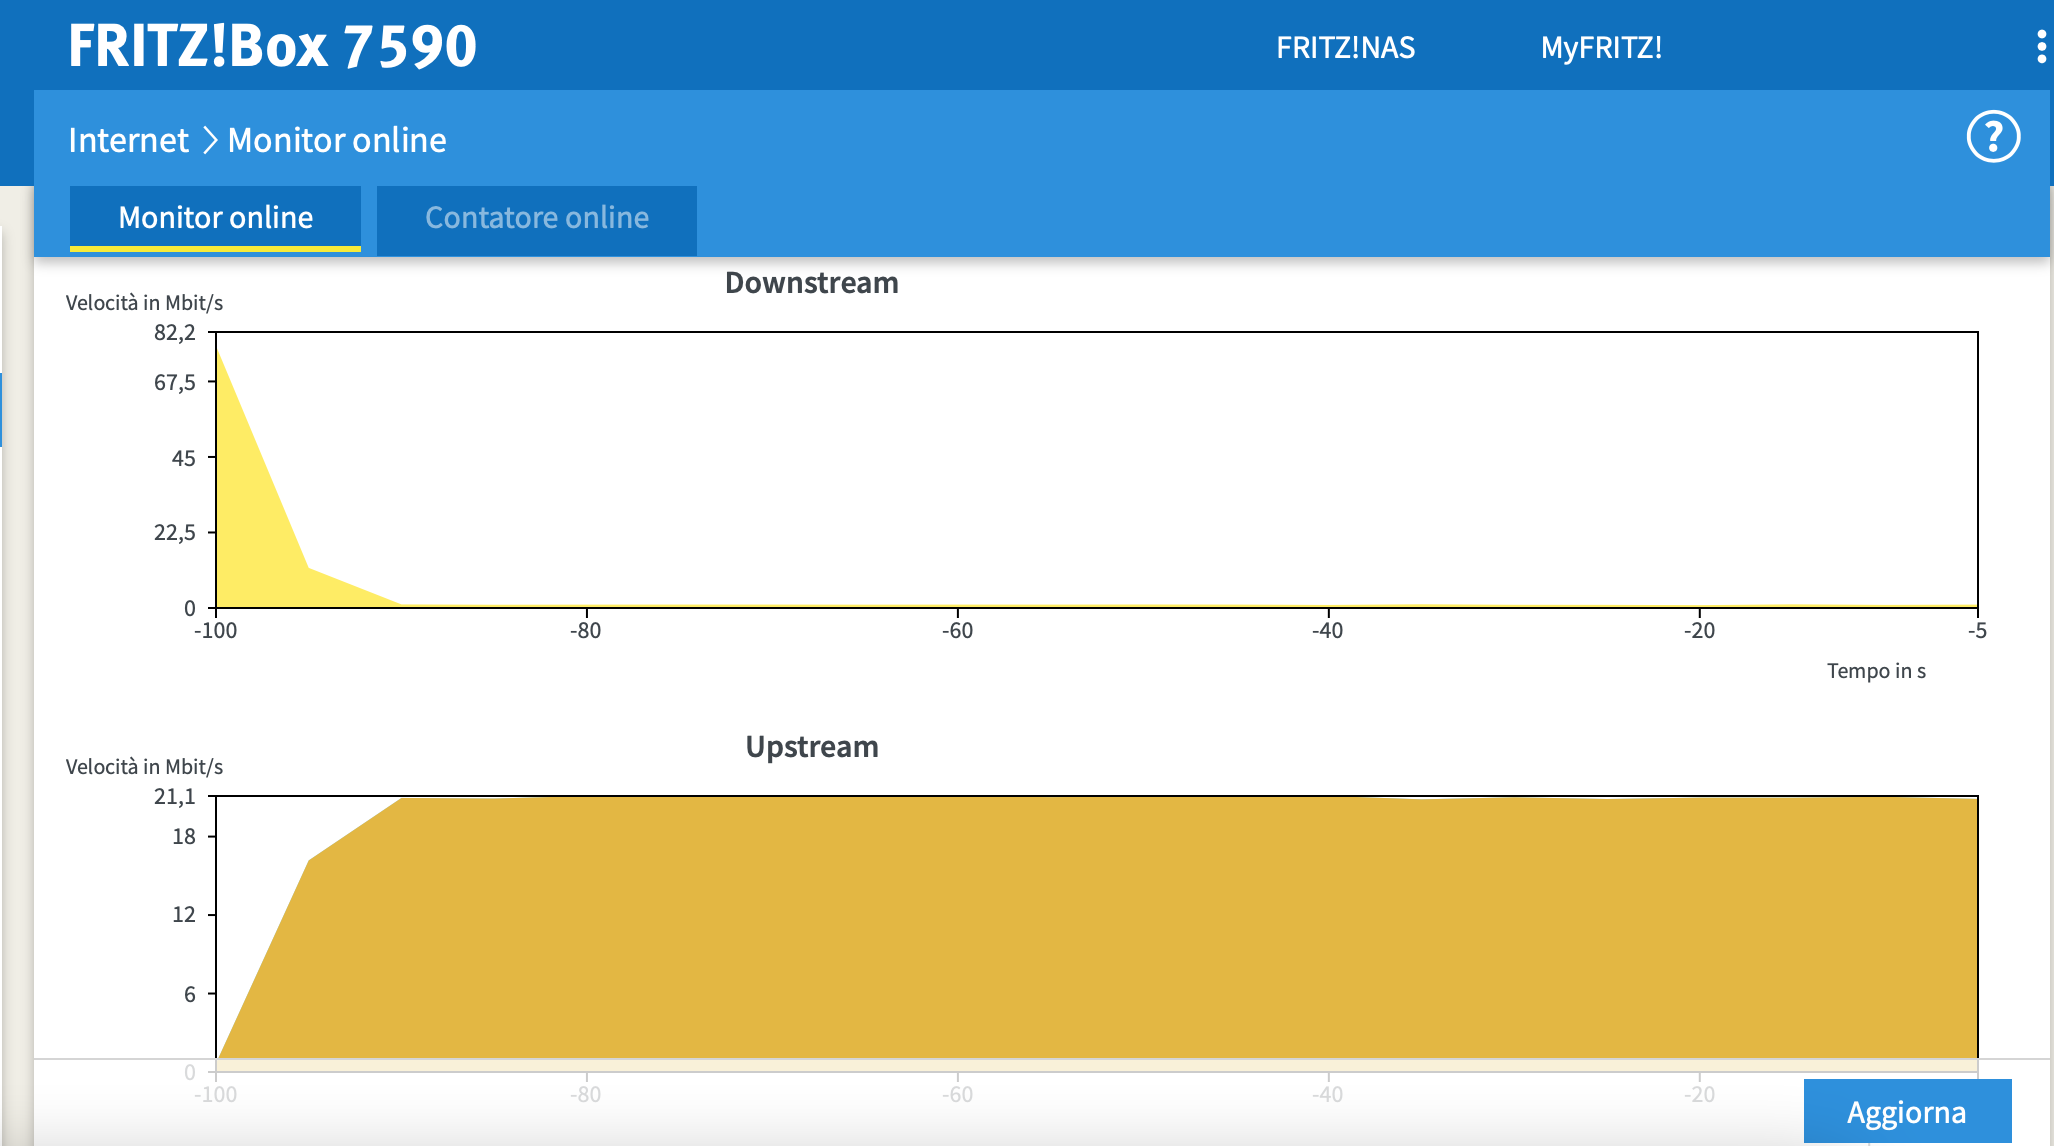Click the breadcrumb chevron separator
This screenshot has width=2054, height=1146.
pyautogui.click(x=209, y=140)
